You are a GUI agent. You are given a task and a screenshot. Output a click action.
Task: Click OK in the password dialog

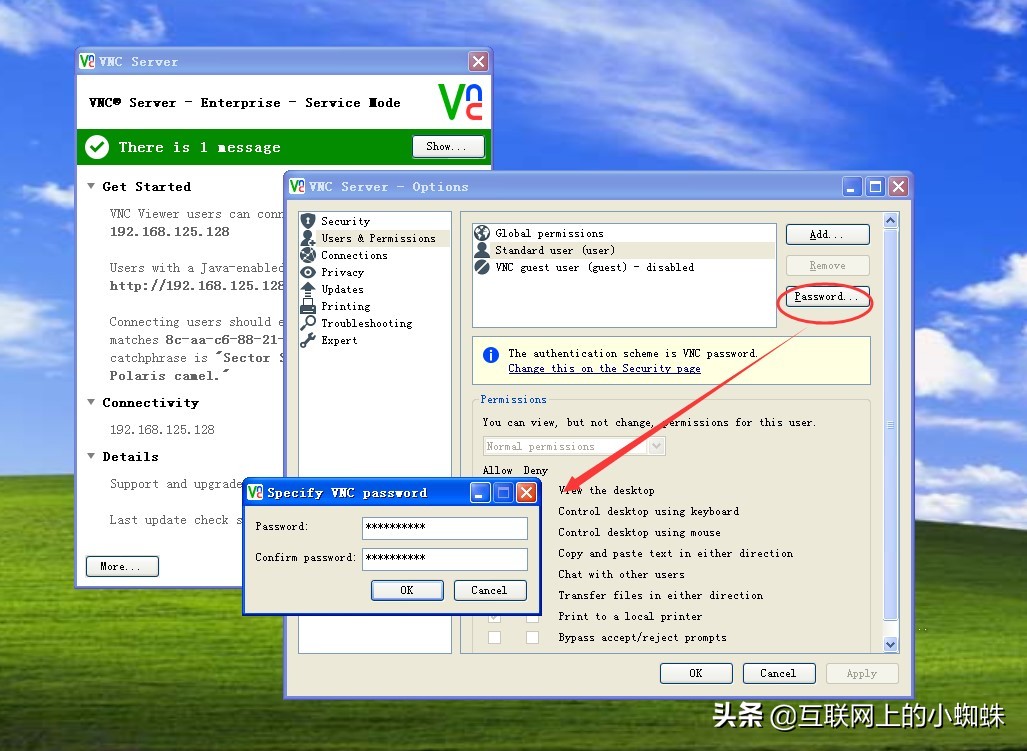(x=407, y=590)
